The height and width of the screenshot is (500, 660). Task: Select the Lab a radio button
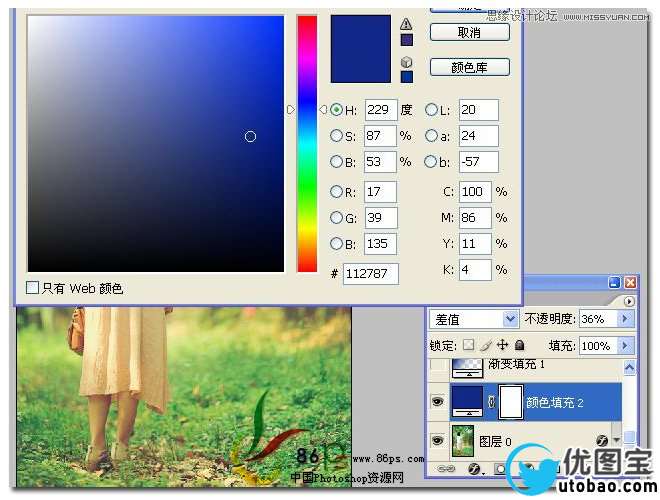(431, 136)
